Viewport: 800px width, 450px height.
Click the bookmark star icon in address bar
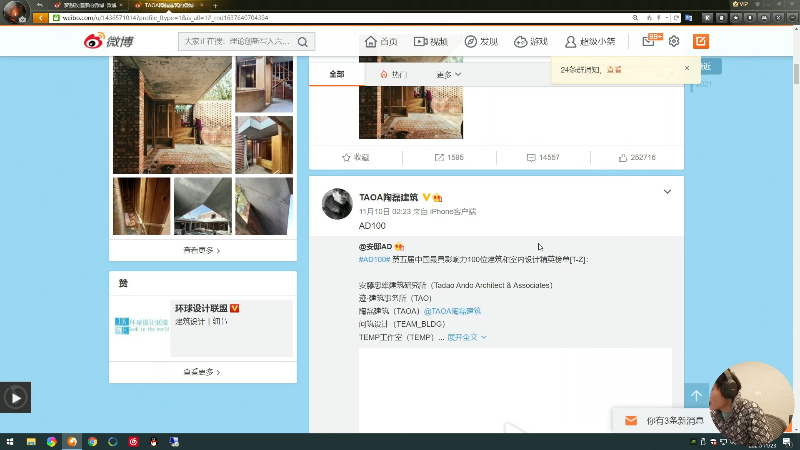649,18
